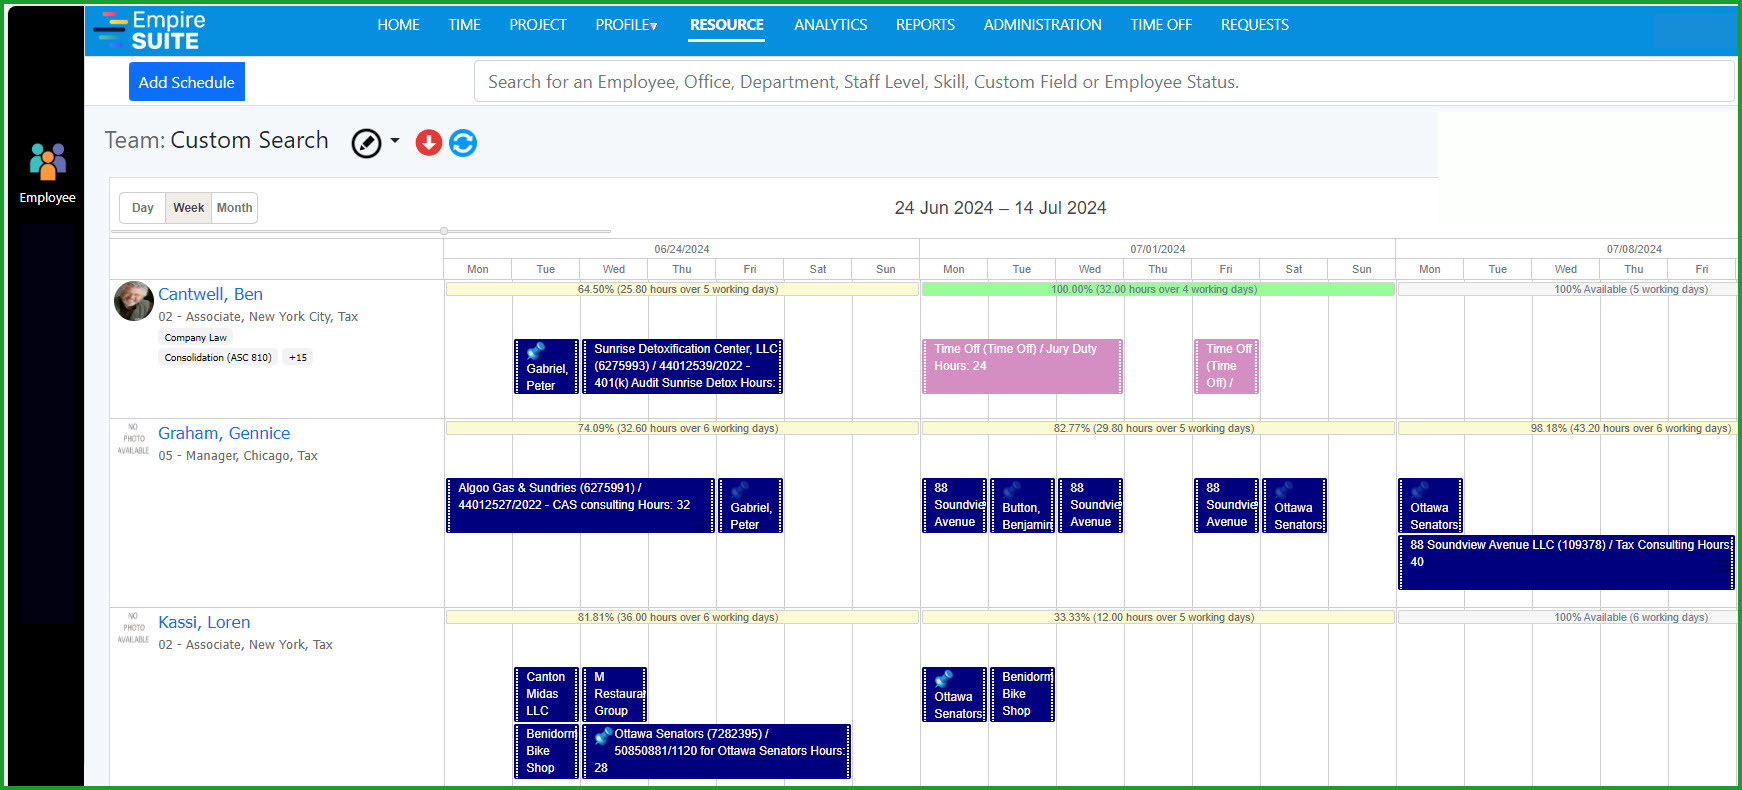Expand the dropdown arrow beside edit icon

click(395, 141)
